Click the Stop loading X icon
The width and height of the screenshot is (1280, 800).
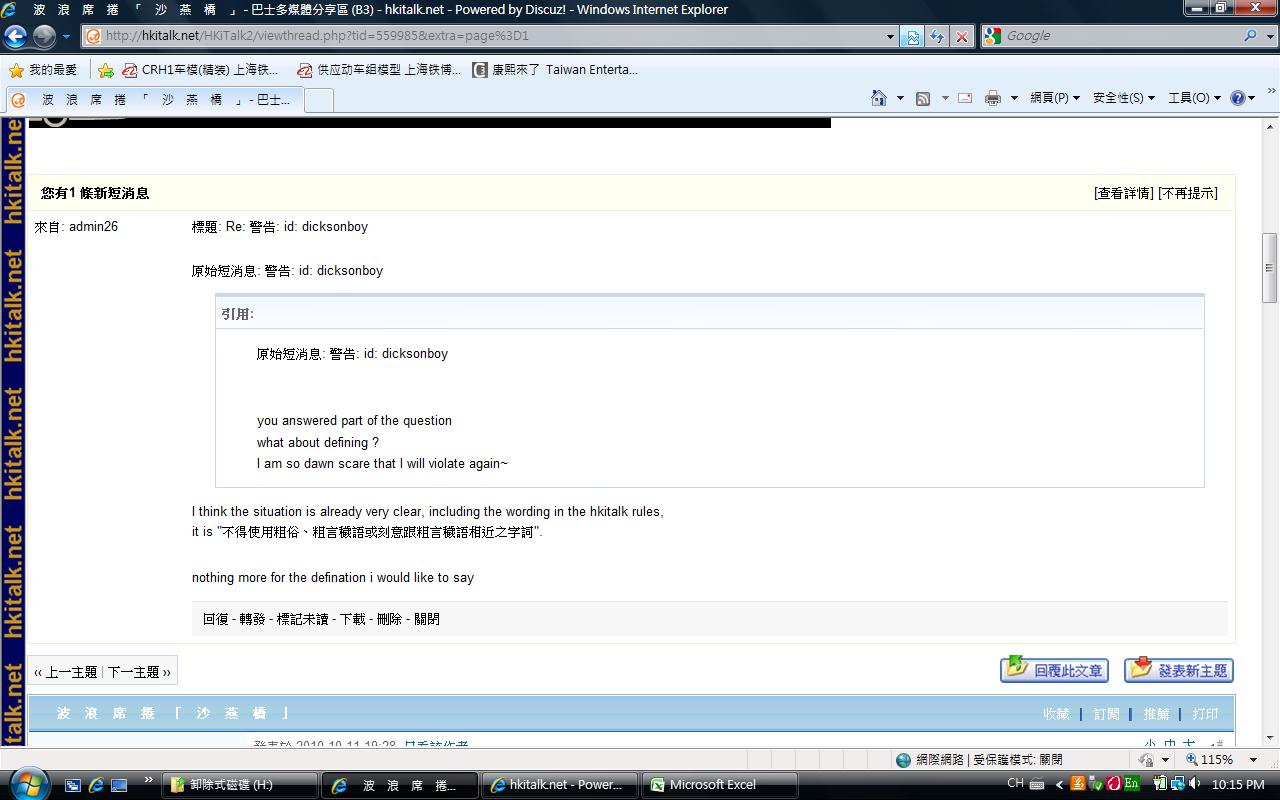(961, 36)
